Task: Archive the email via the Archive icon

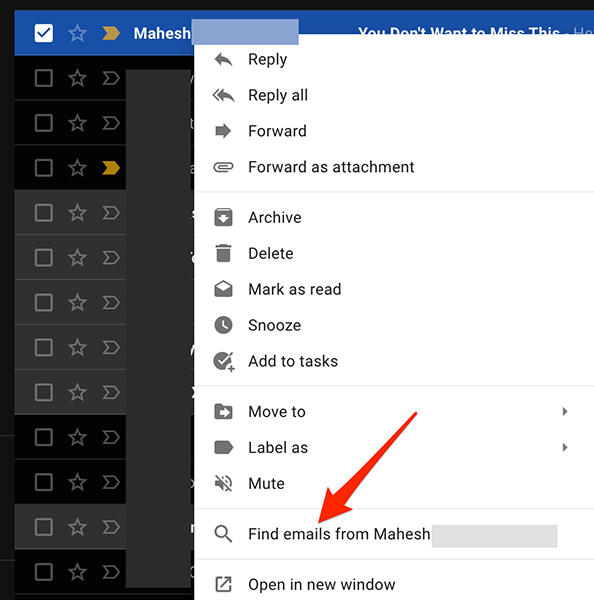Action: tap(224, 217)
